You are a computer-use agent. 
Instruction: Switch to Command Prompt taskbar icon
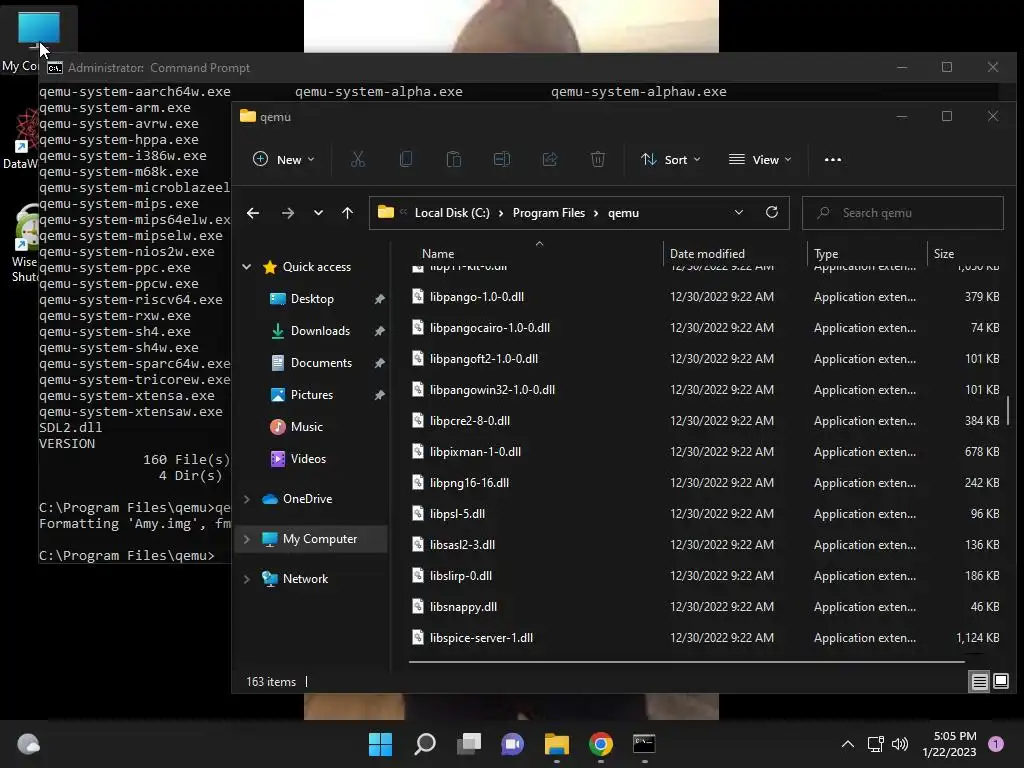645,744
